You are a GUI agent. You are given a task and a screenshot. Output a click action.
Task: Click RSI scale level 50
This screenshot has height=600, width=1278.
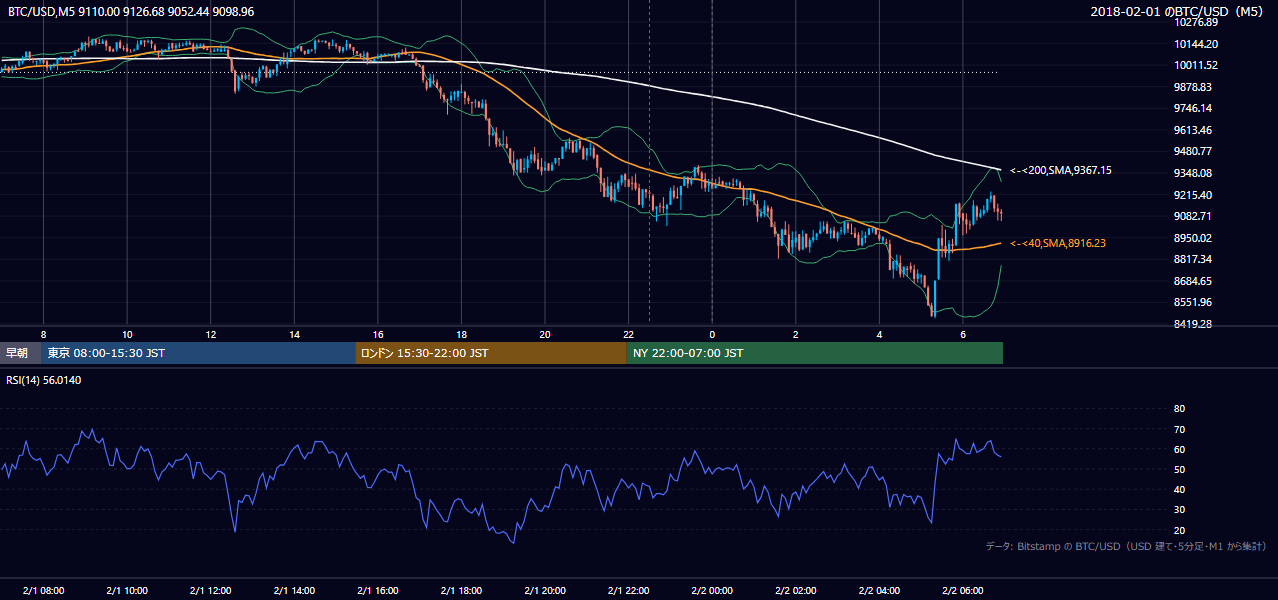(1179, 469)
